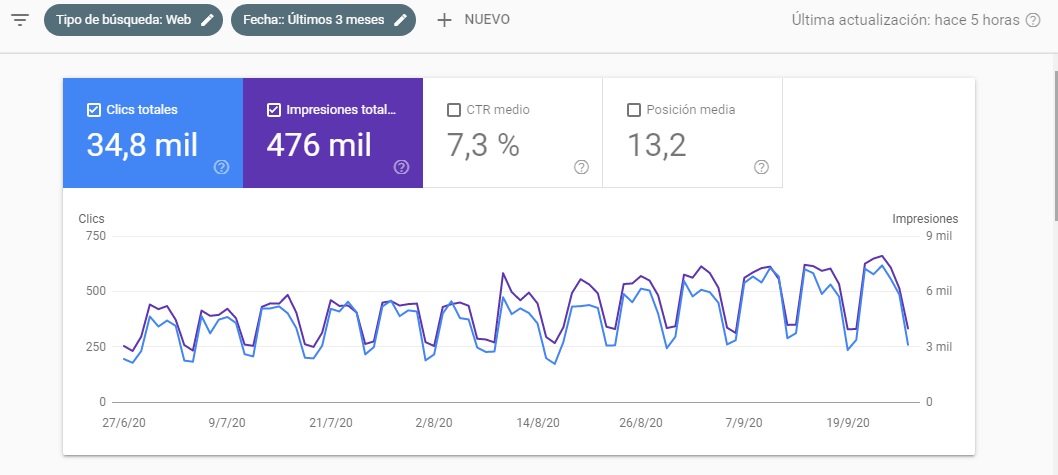Edit the Tipo de búsqueda pencil icon
Screen dimensions: 1058x475
point(207,20)
